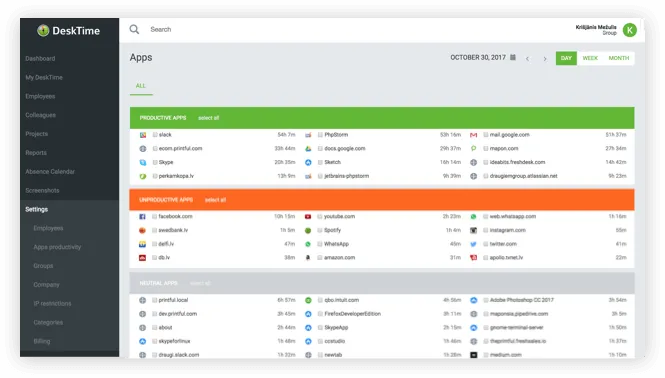Image resolution: width=665 pixels, height=378 pixels.
Task: Click the youtube.com icon
Action: coord(308,217)
